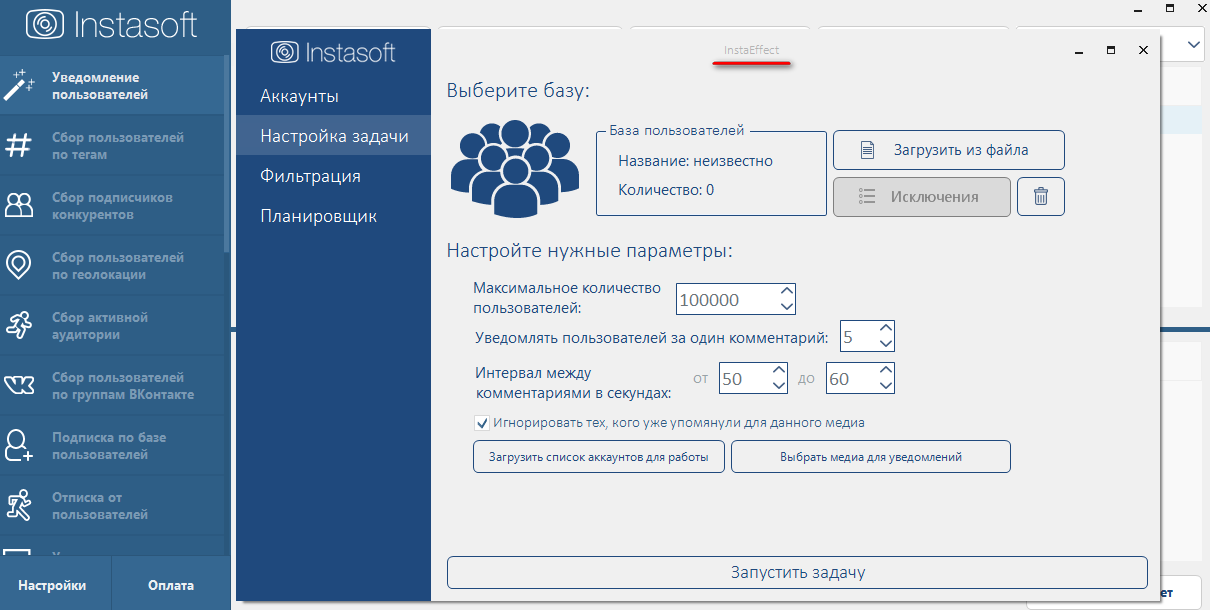This screenshot has width=1210, height=610.
Task: Open Сбор пользователей по геолокации
Action: tap(112, 266)
